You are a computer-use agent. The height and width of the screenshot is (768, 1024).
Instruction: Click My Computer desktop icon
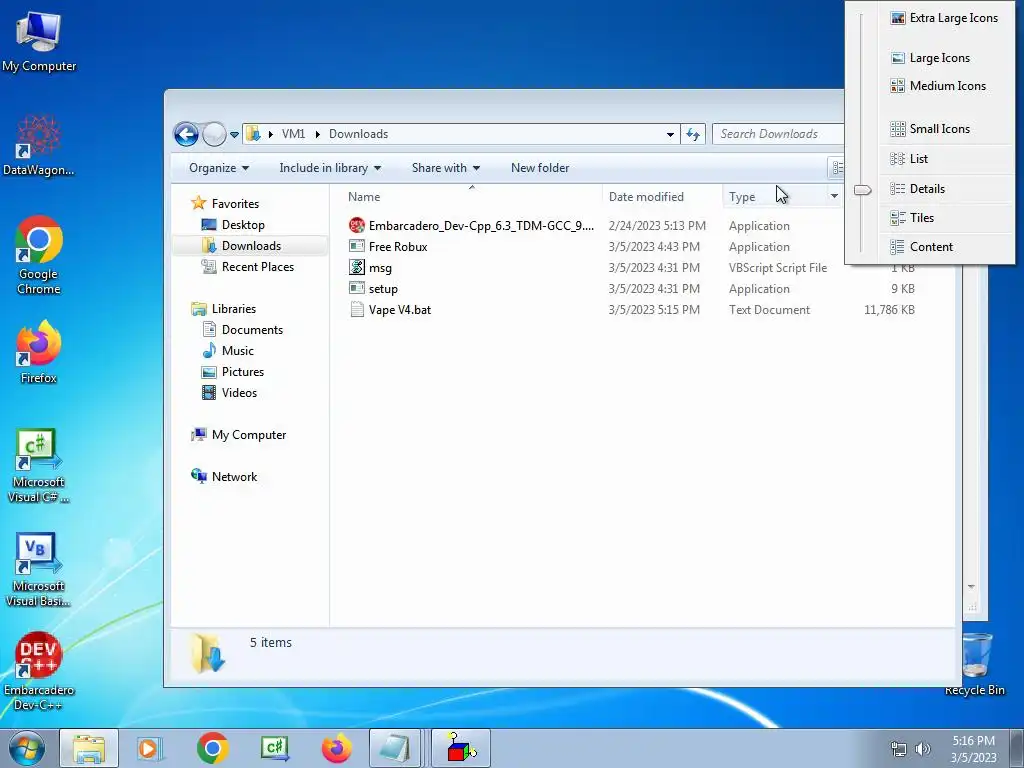(39, 40)
